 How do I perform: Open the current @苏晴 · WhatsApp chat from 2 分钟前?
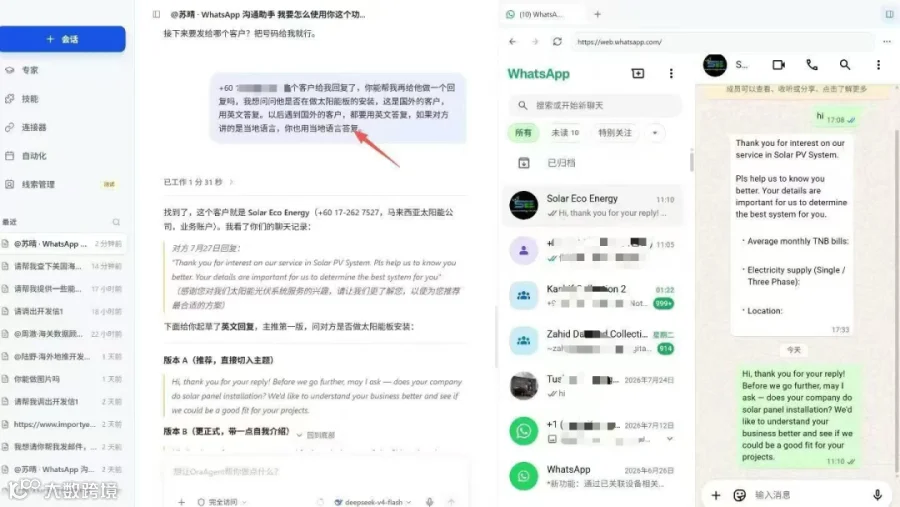[62, 244]
